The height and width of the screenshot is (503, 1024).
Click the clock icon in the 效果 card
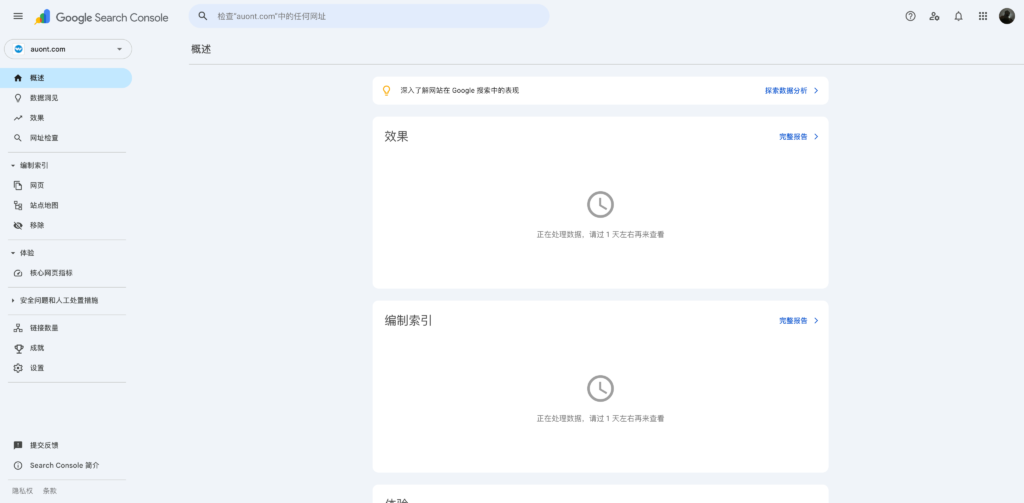[600, 204]
